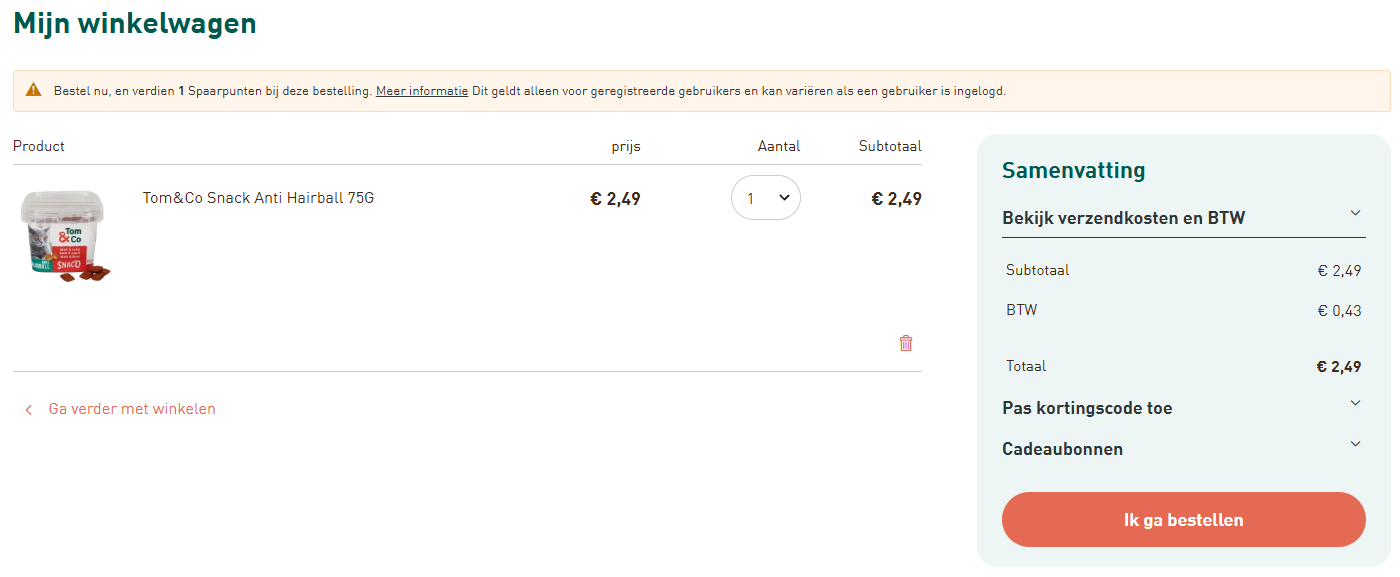Click the Samenvatting heading in summary box
Viewport: 1400px width, 577px height.
pyautogui.click(x=1073, y=170)
